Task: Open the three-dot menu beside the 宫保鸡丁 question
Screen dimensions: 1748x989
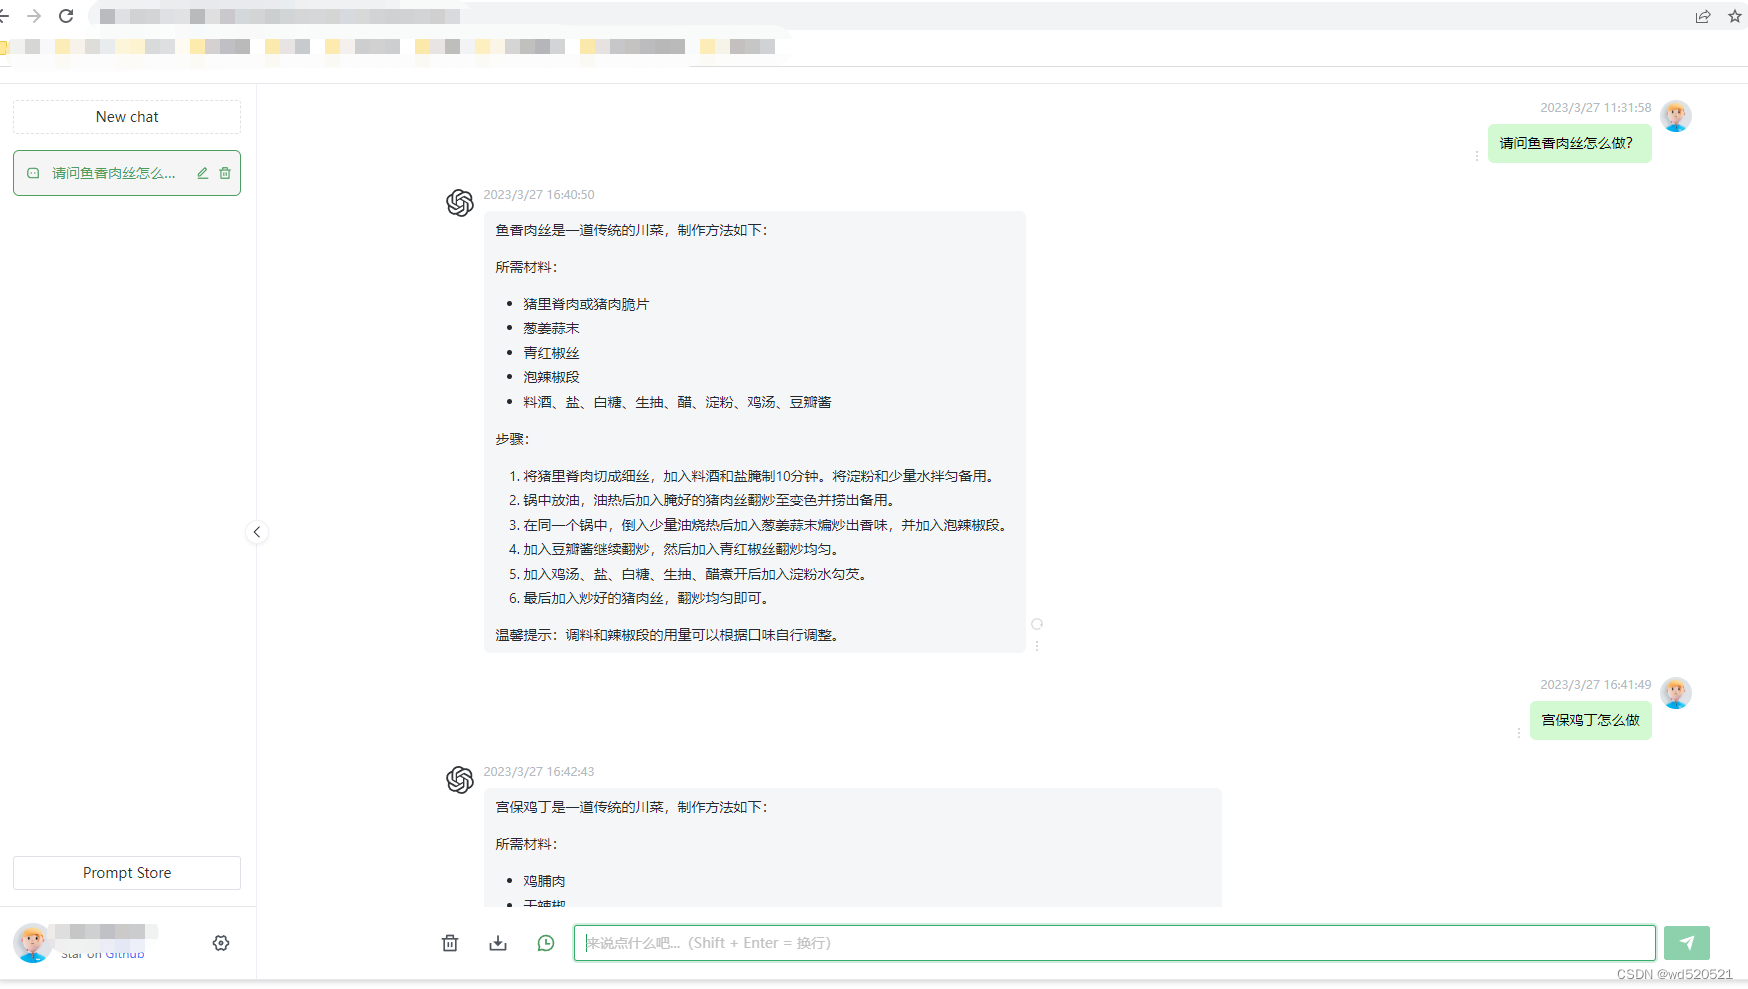Action: tap(1519, 732)
